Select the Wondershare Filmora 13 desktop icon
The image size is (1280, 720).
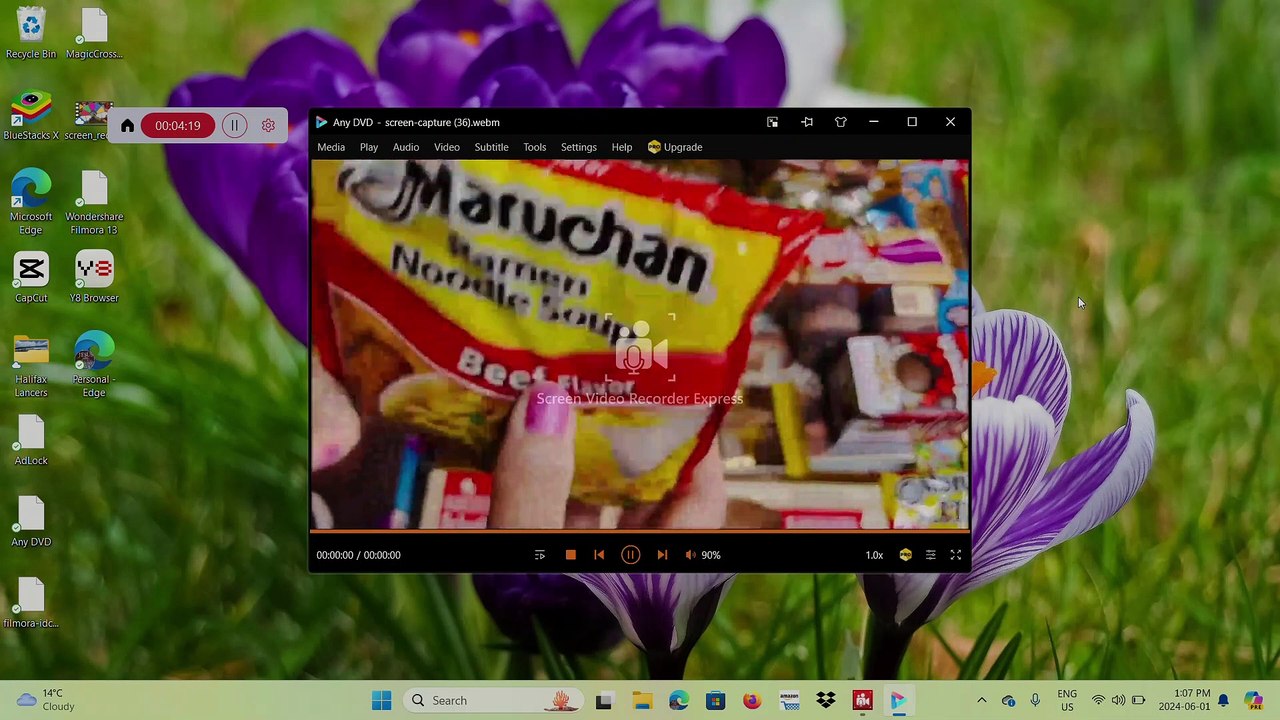94,203
